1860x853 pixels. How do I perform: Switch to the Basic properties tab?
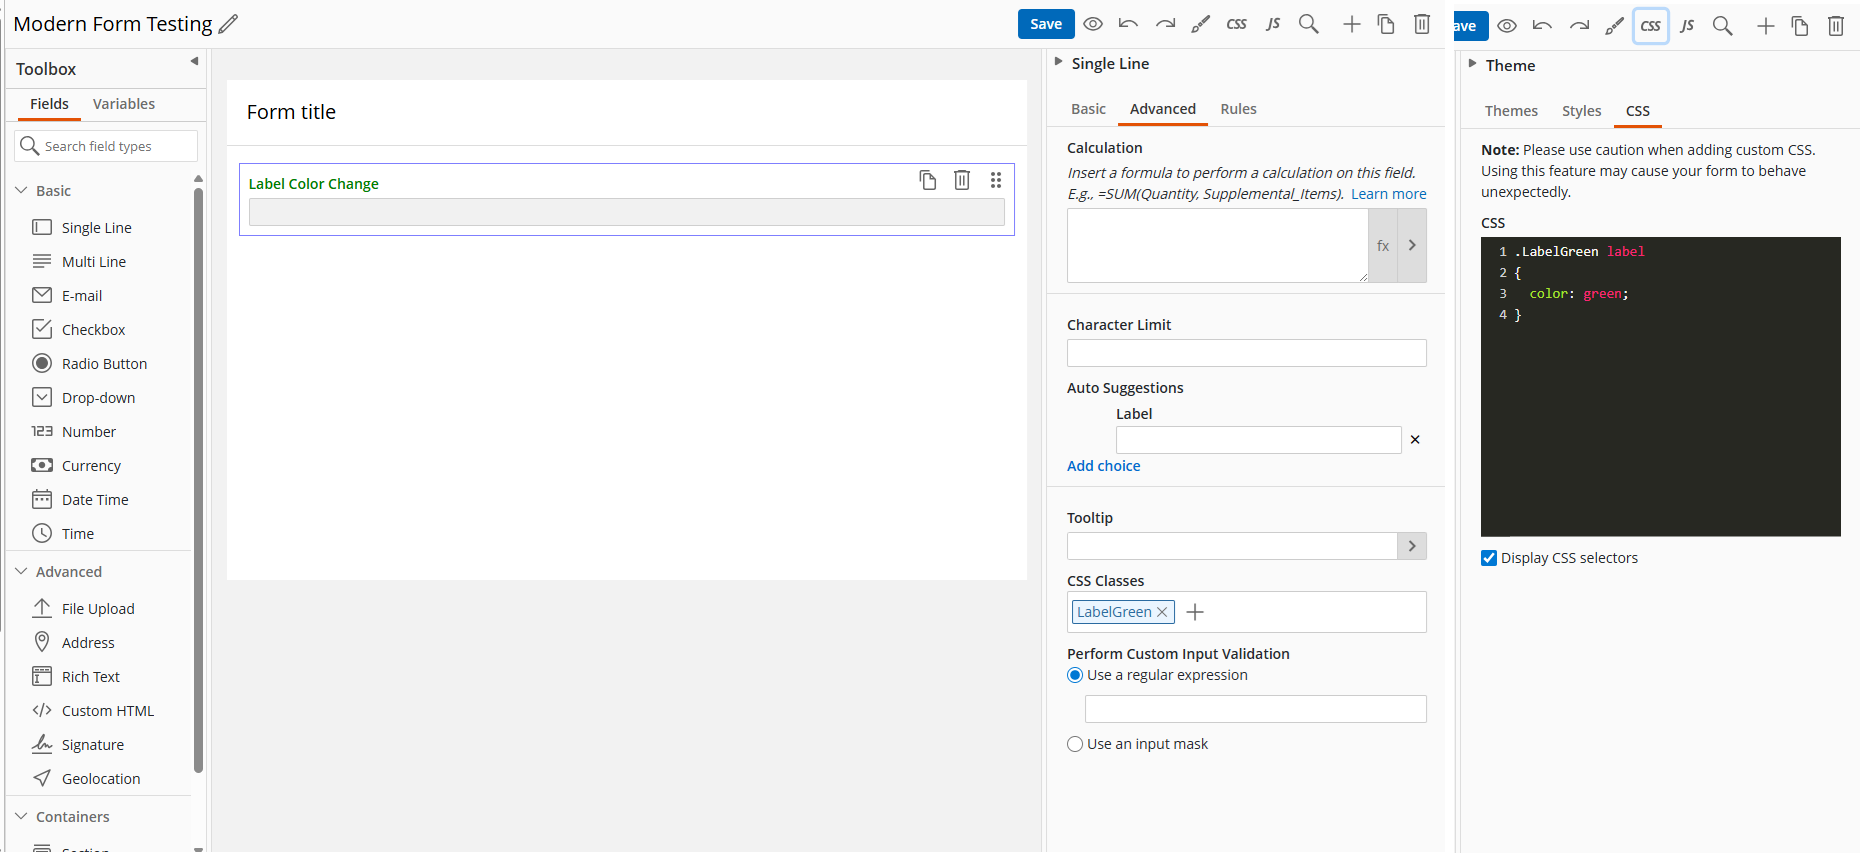coord(1088,109)
